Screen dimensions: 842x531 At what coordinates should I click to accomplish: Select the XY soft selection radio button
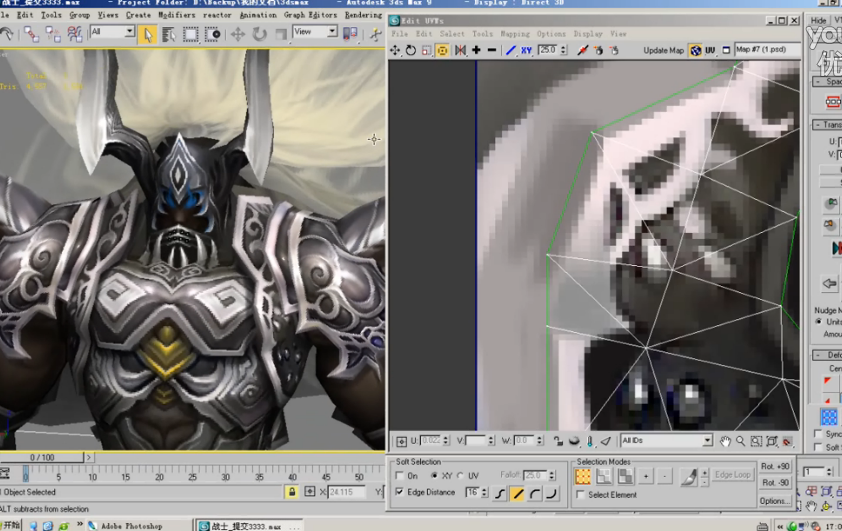(x=434, y=476)
